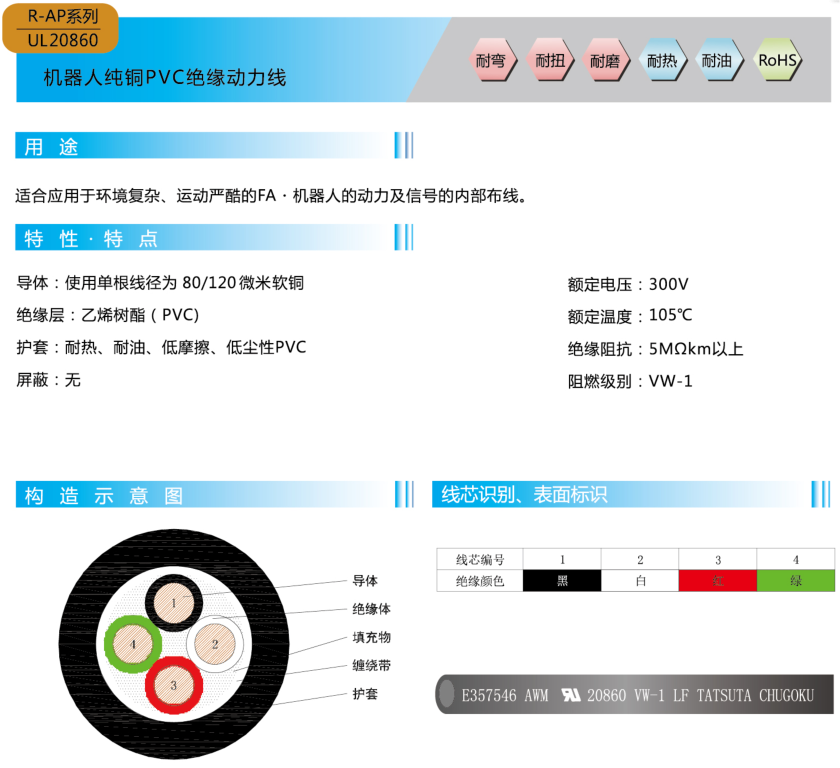Image resolution: width=840 pixels, height=768 pixels.
Task: Click the white insulation color cell
Action: point(640,580)
